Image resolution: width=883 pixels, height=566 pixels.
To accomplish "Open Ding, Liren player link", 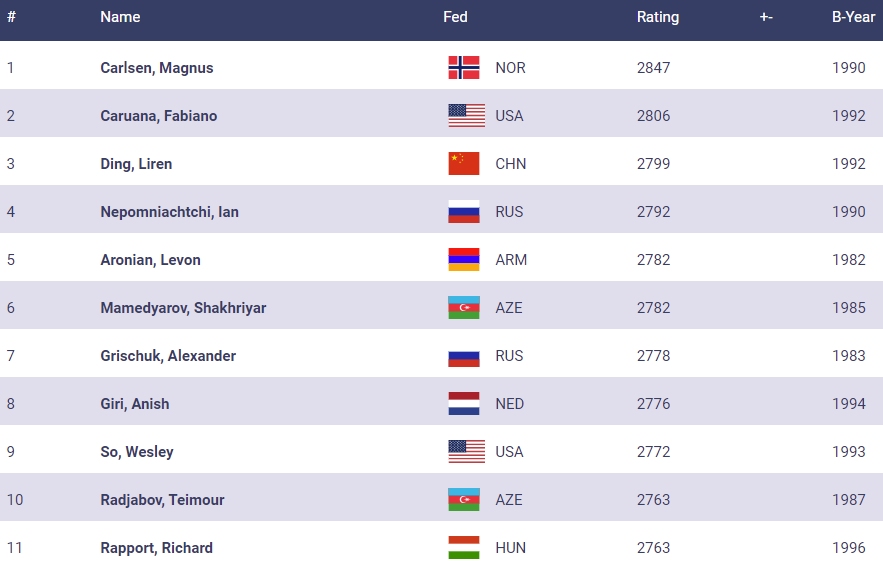I will (136, 164).
